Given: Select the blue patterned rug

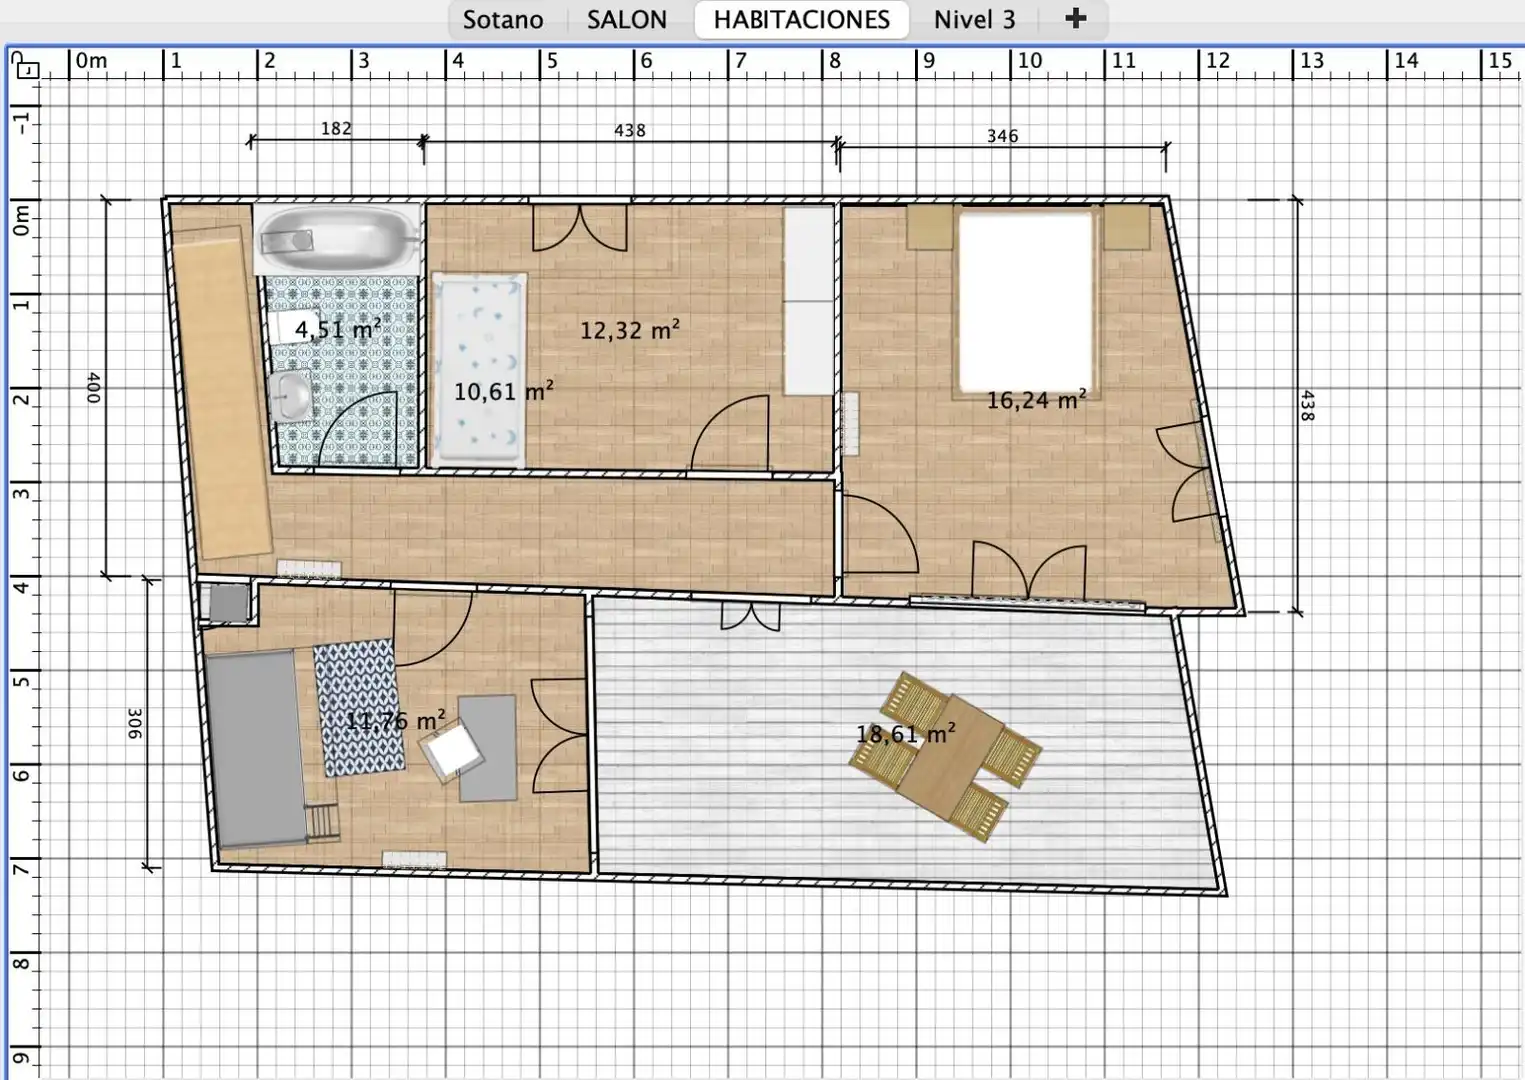Looking at the screenshot, I should (x=358, y=708).
